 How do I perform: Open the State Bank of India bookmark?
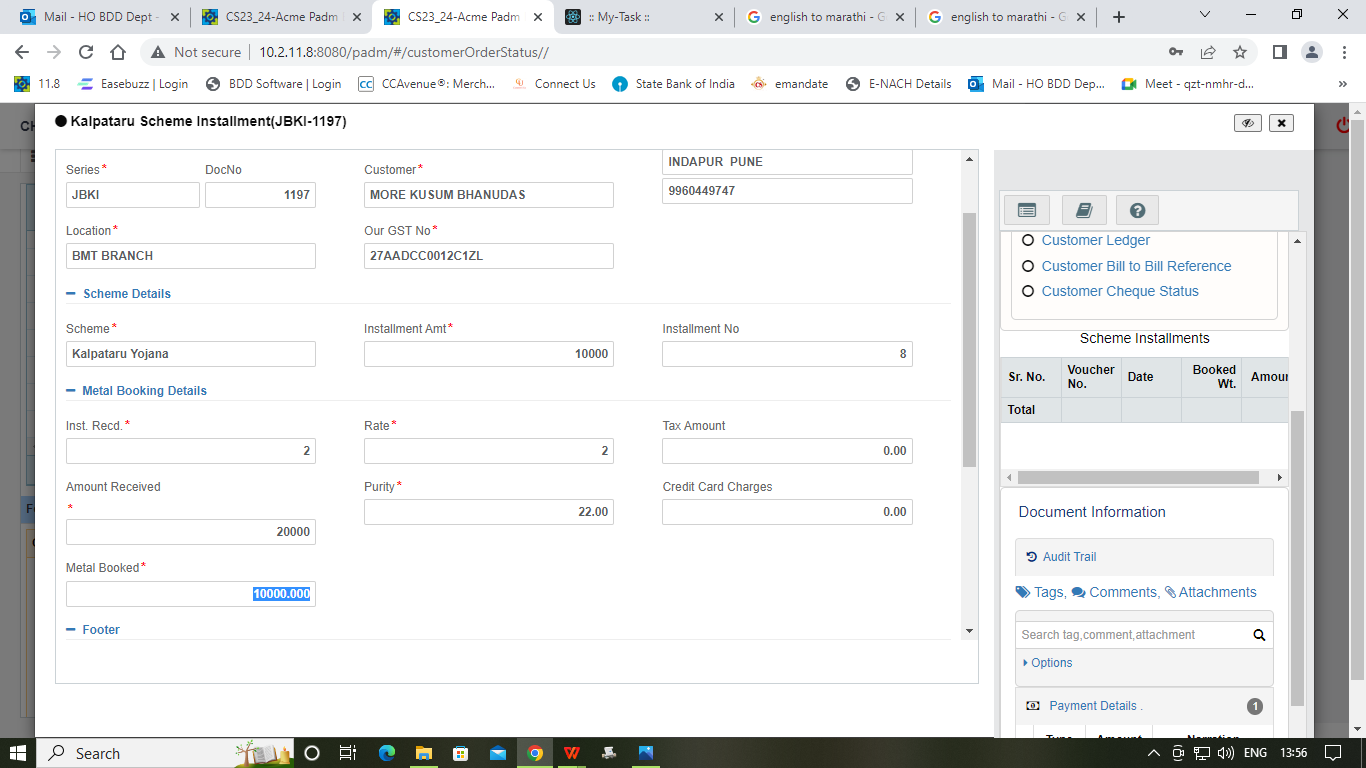click(x=673, y=84)
